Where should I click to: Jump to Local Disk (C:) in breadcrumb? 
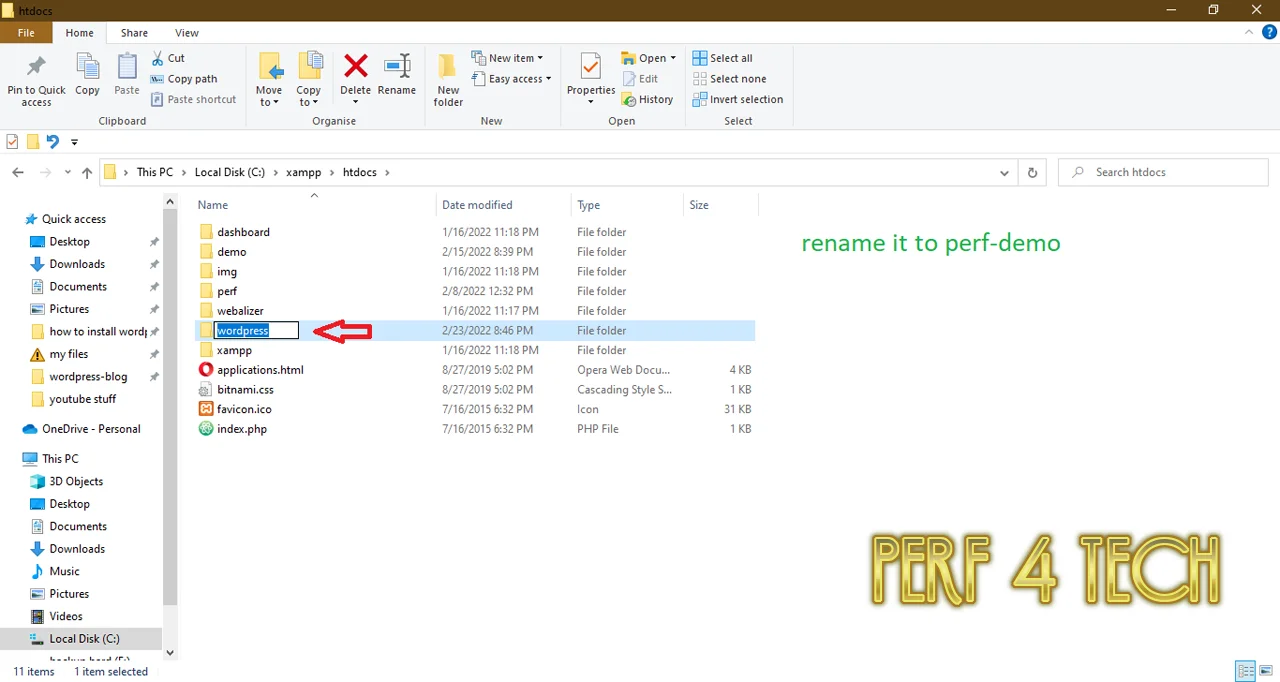(x=230, y=172)
